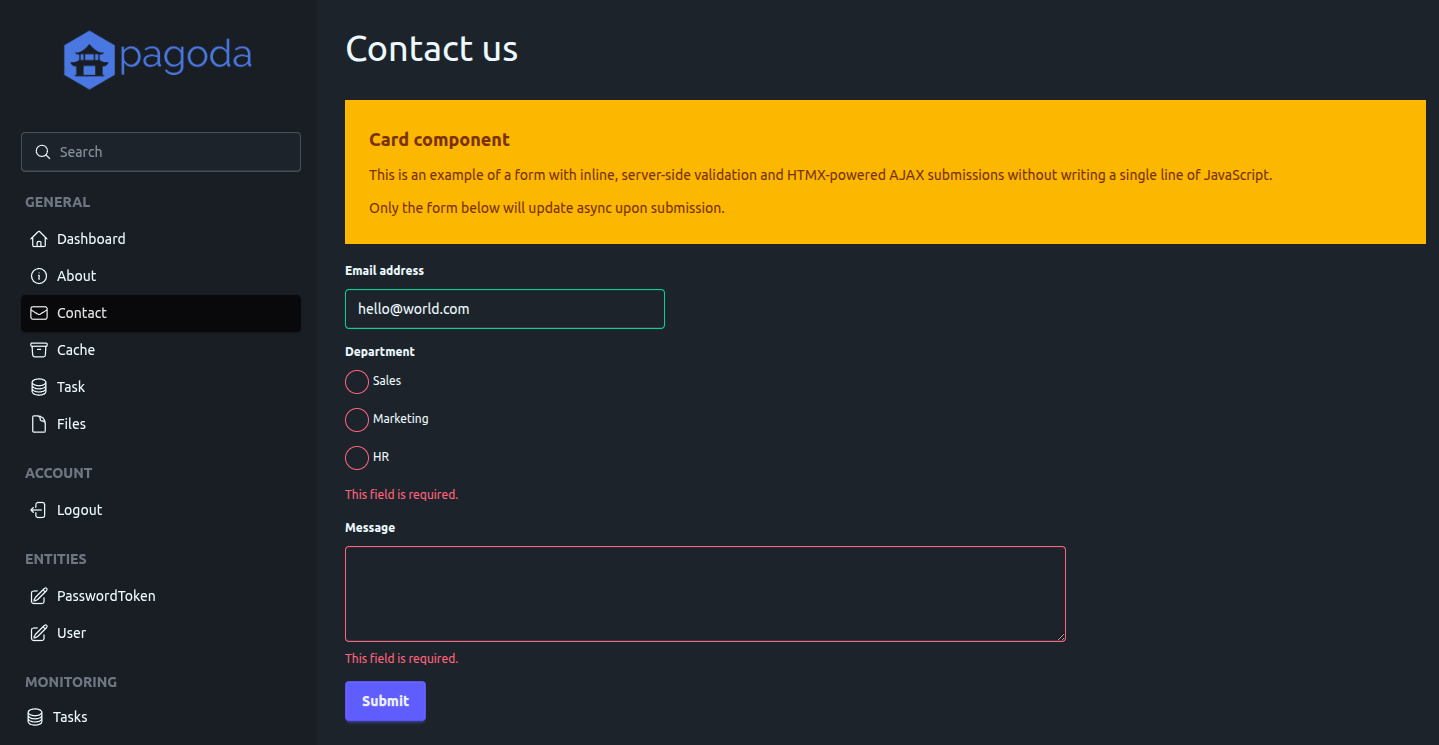
Task: Click the About info icon
Action: pos(38,275)
